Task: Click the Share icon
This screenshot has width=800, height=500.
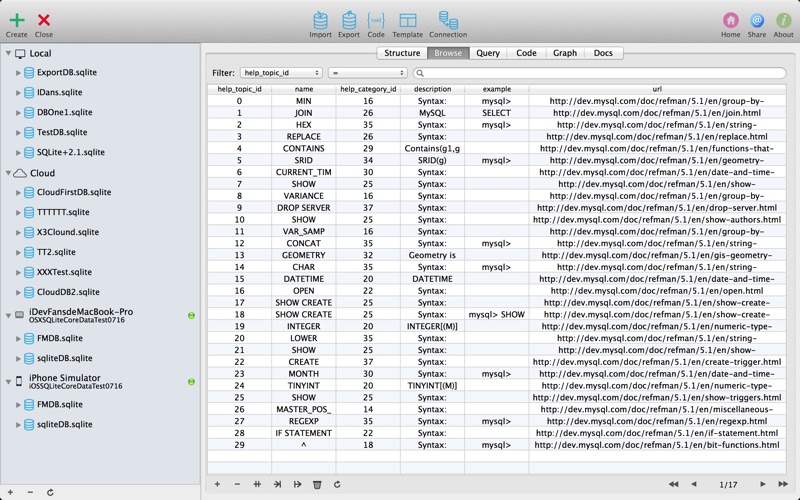Action: pos(757,20)
